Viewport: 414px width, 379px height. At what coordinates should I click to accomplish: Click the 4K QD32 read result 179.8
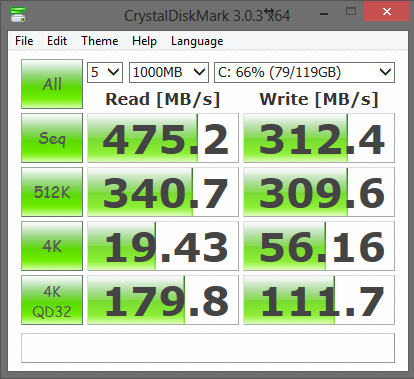tap(163, 300)
